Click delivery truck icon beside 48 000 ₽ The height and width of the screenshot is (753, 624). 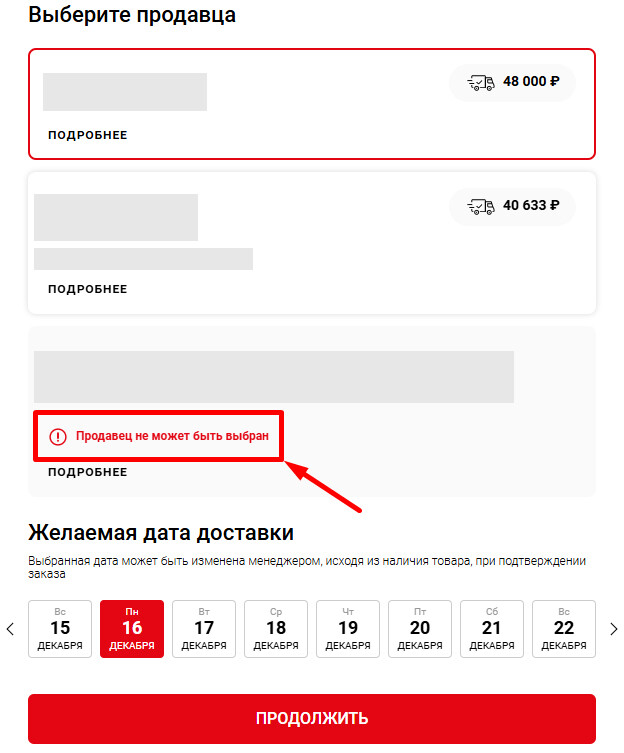pyautogui.click(x=481, y=83)
